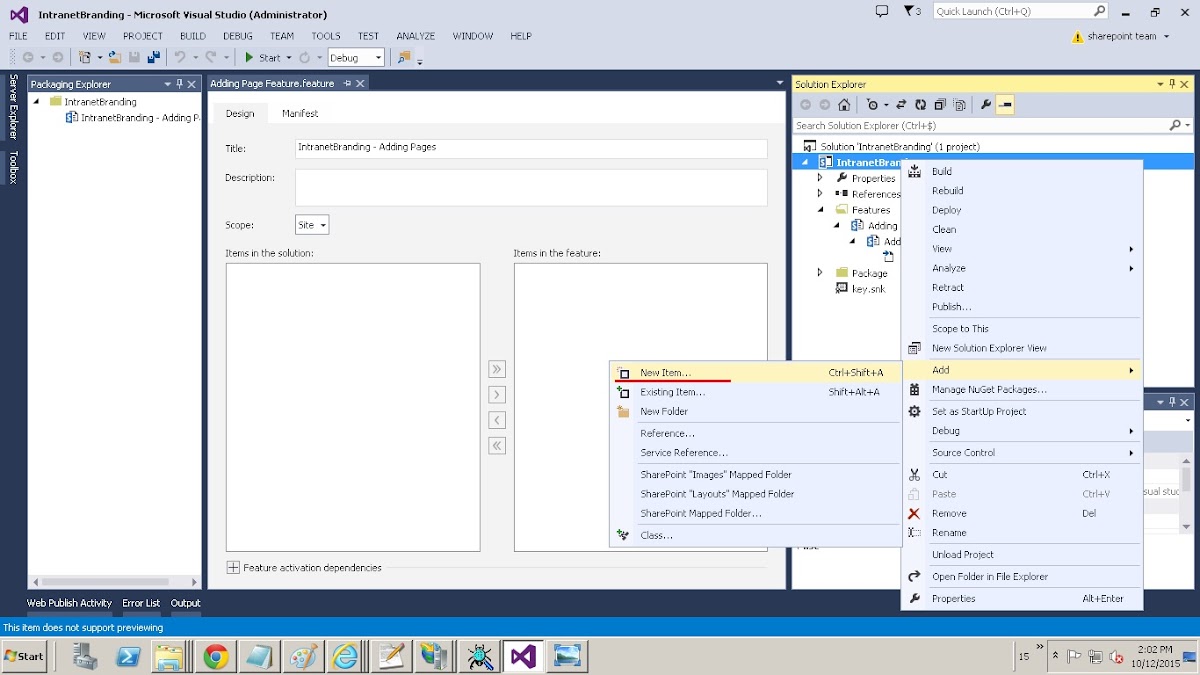Click the remove single left arrow button
Screen dimensions: 1200x675
(x=497, y=420)
